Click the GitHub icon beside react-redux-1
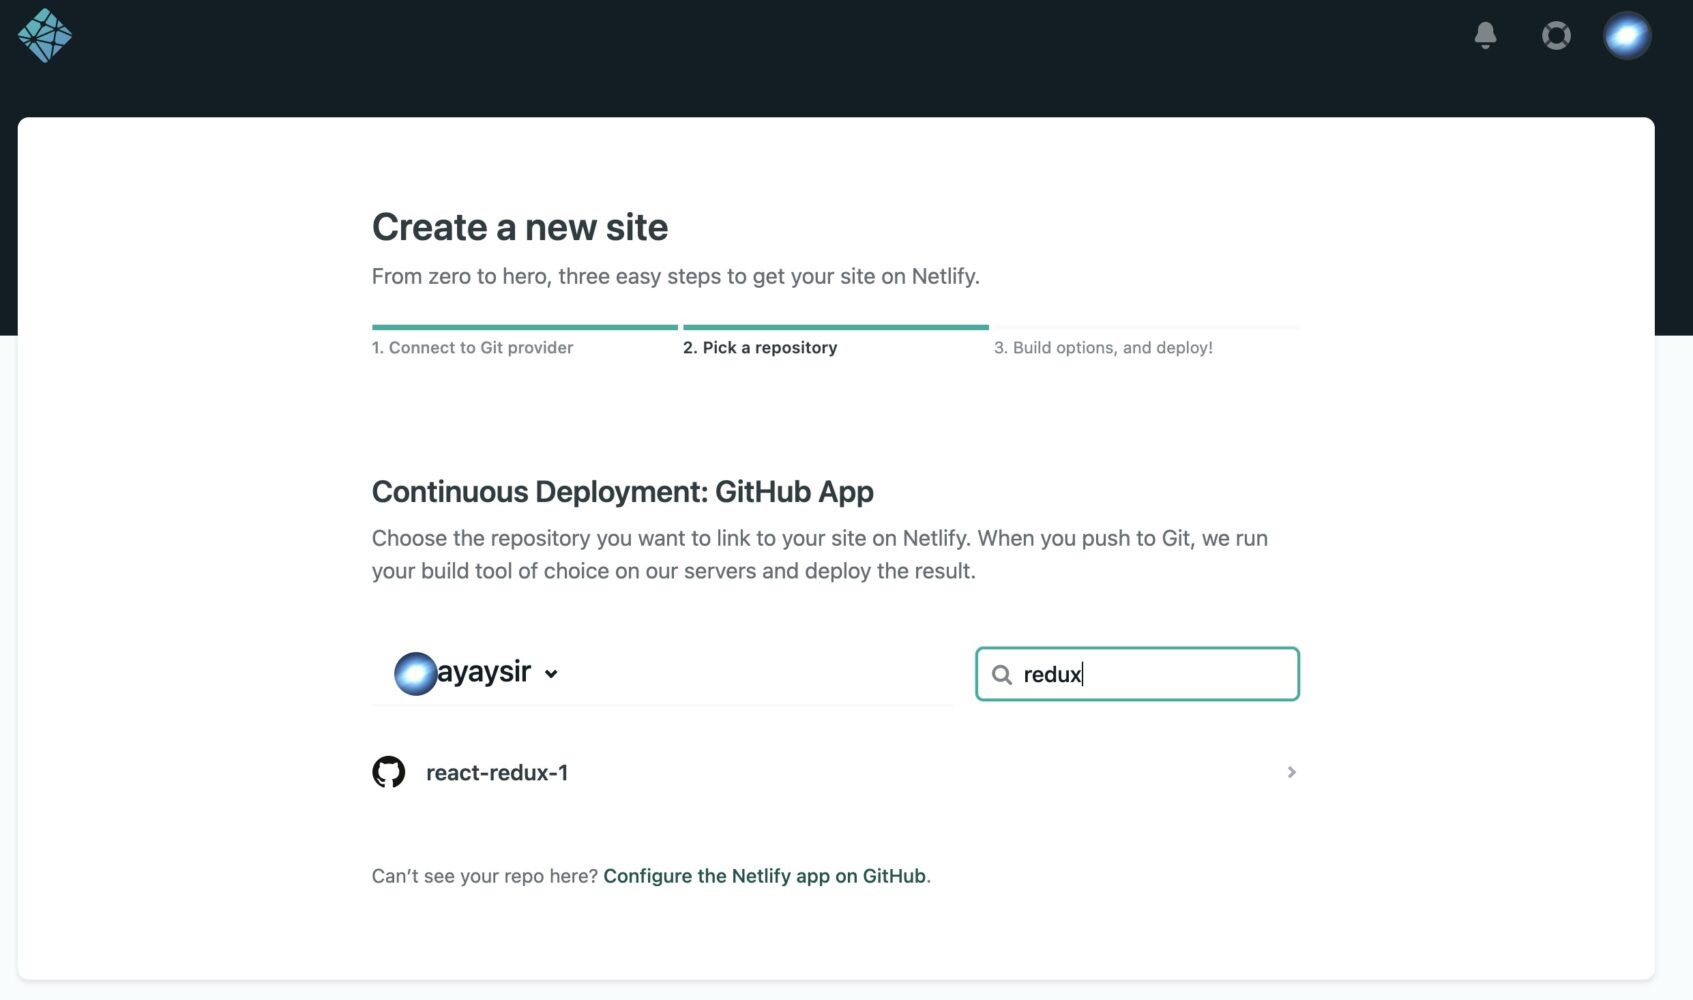Image resolution: width=1693 pixels, height=1000 pixels. coord(389,772)
